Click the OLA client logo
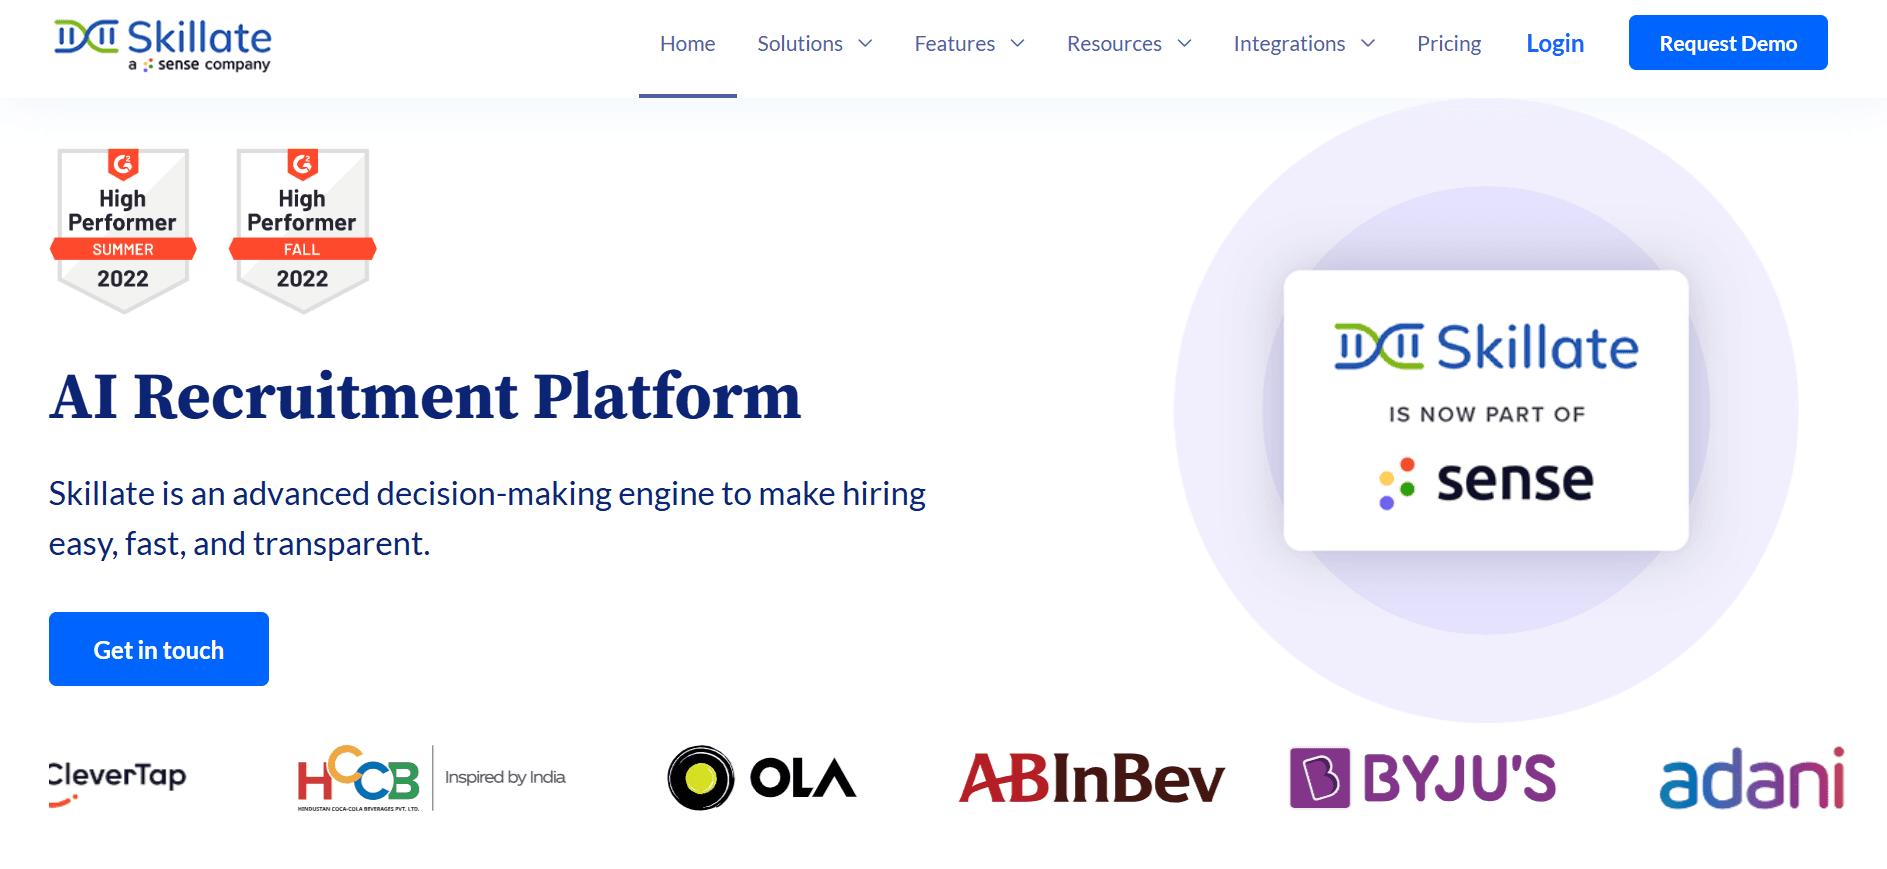The height and width of the screenshot is (869, 1887). coord(762,778)
